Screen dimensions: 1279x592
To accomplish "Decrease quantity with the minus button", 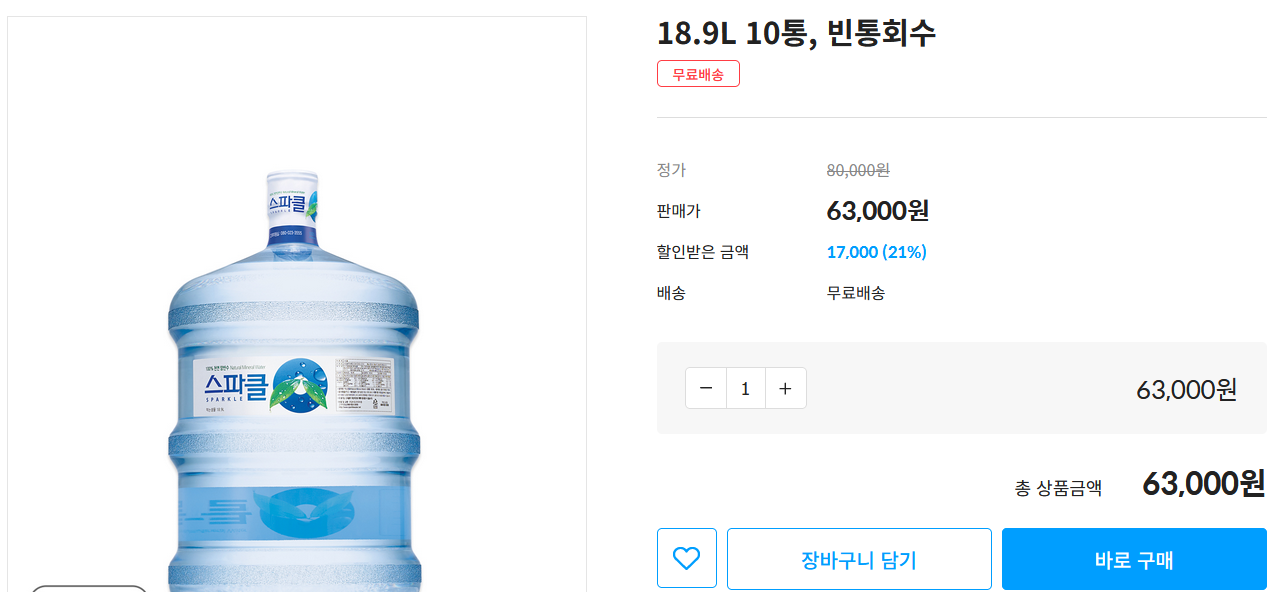I will (x=706, y=388).
